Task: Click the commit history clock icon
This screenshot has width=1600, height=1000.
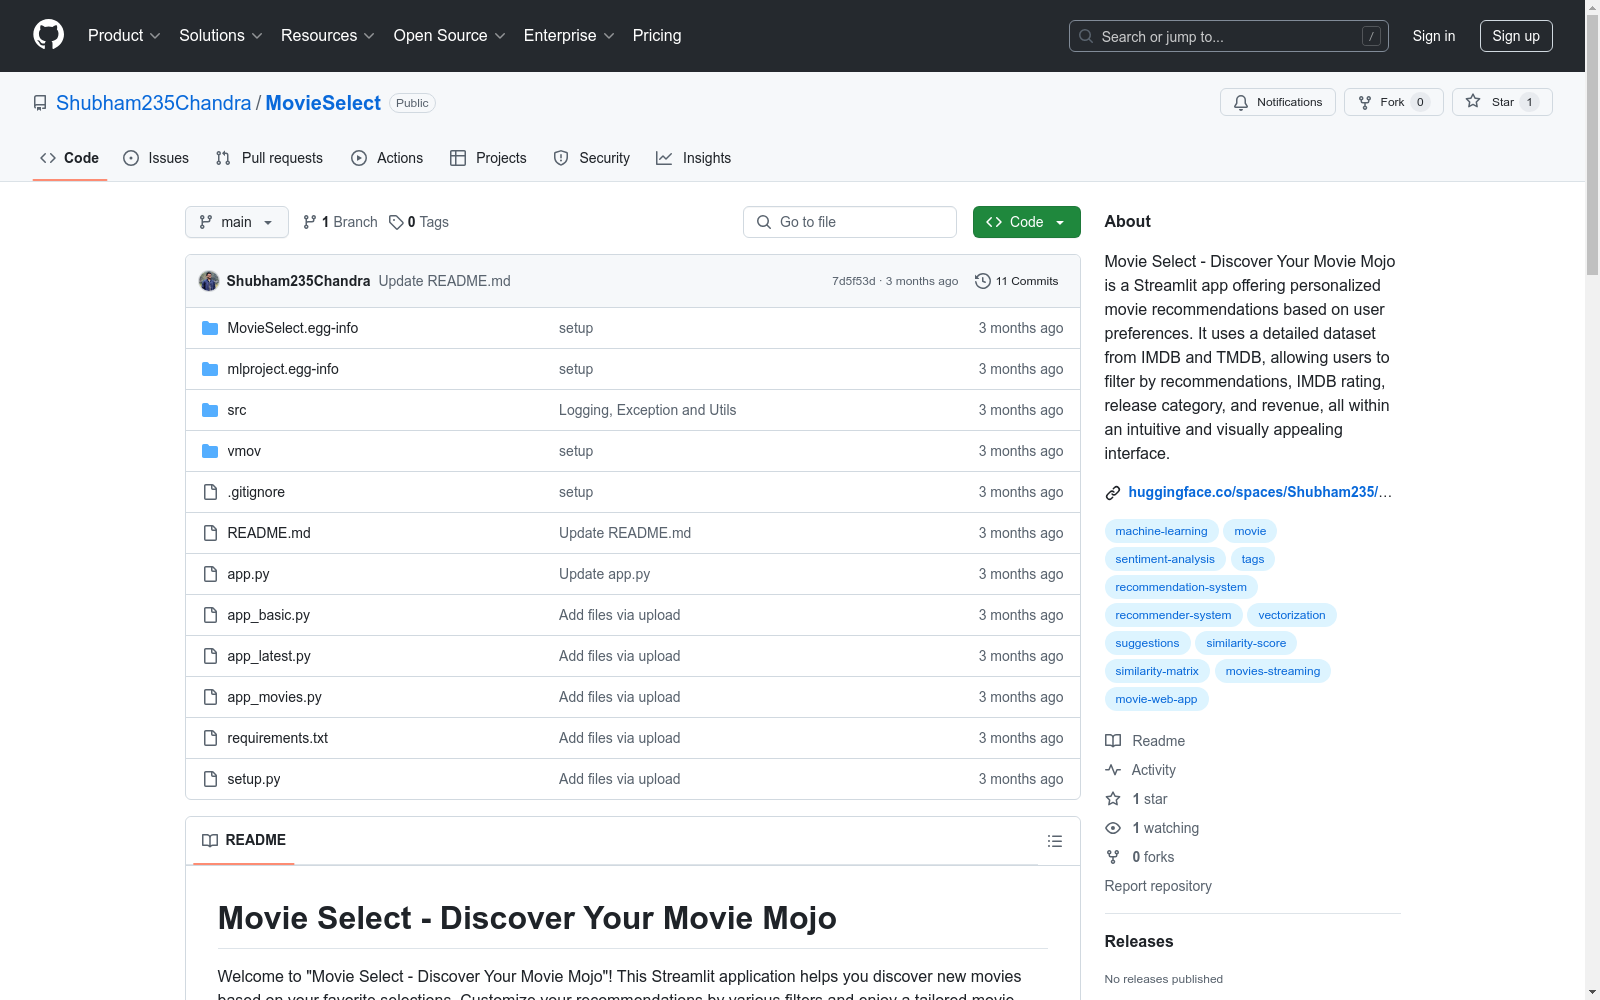Action: (x=982, y=281)
